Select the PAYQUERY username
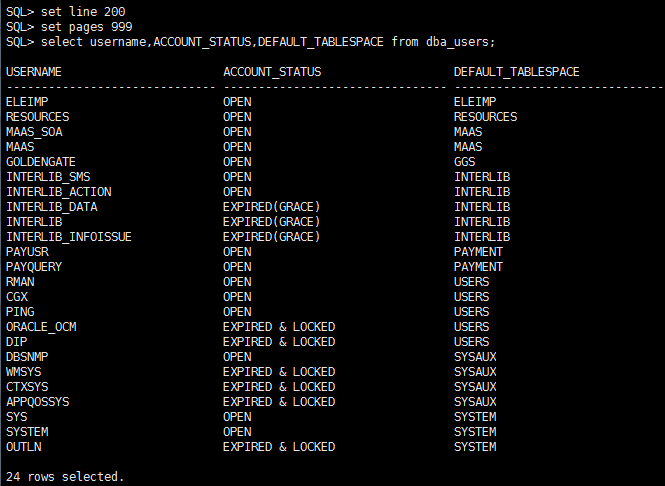Viewport: 665px width, 486px height. pos(34,267)
